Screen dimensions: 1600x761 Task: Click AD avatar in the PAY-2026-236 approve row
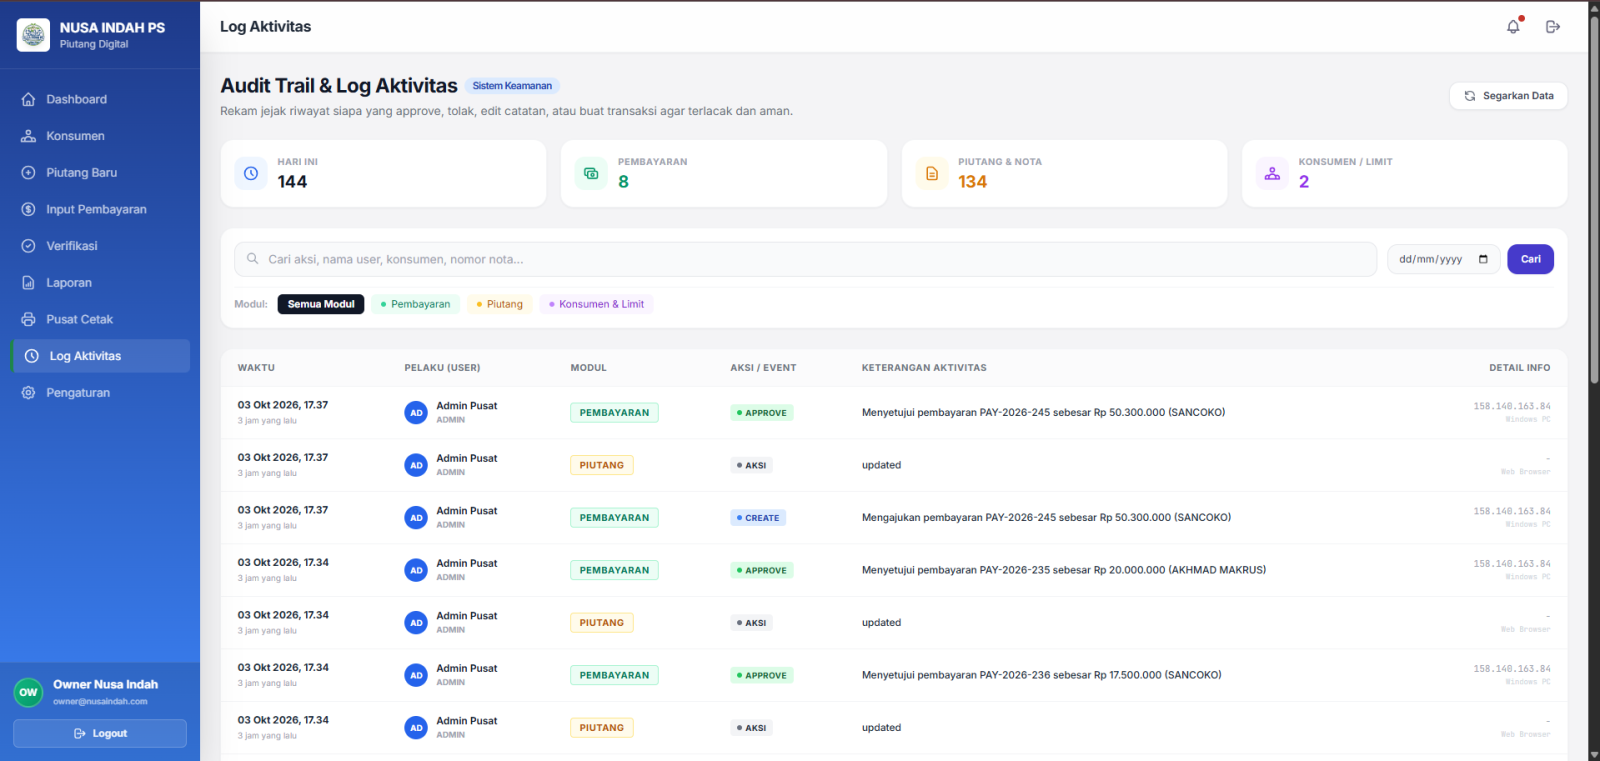[x=416, y=675]
